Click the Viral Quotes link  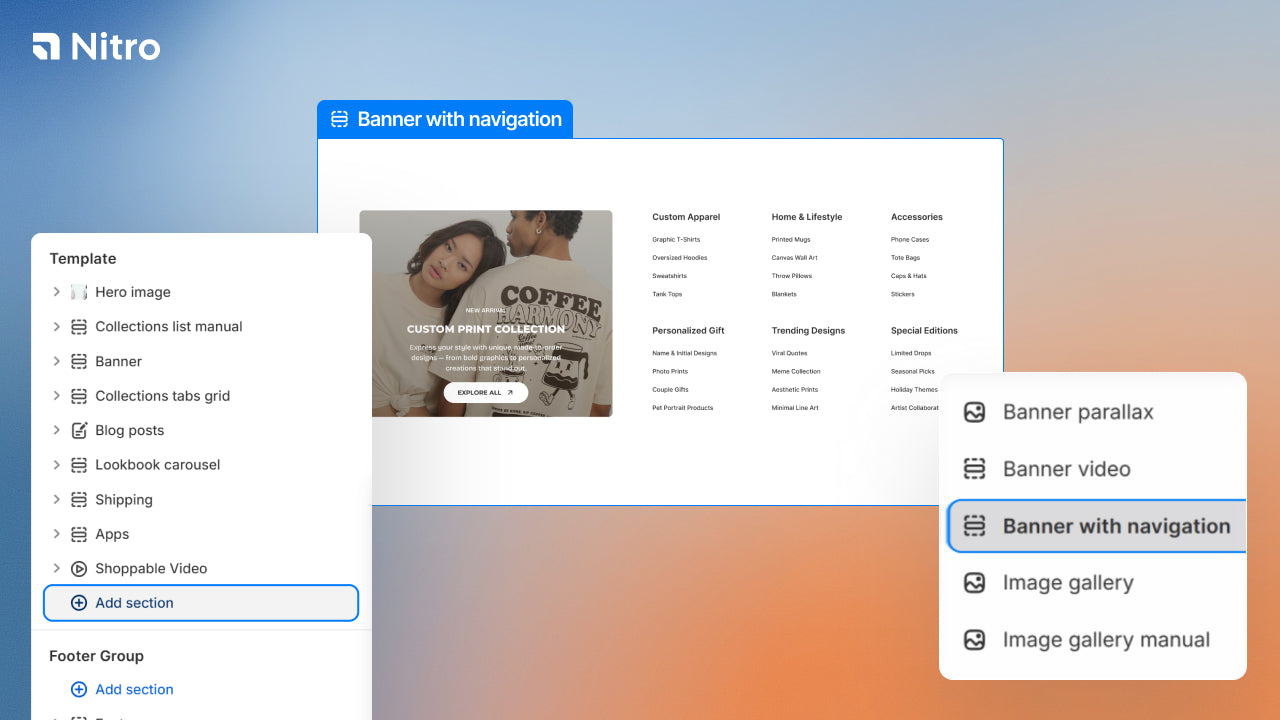coord(789,353)
